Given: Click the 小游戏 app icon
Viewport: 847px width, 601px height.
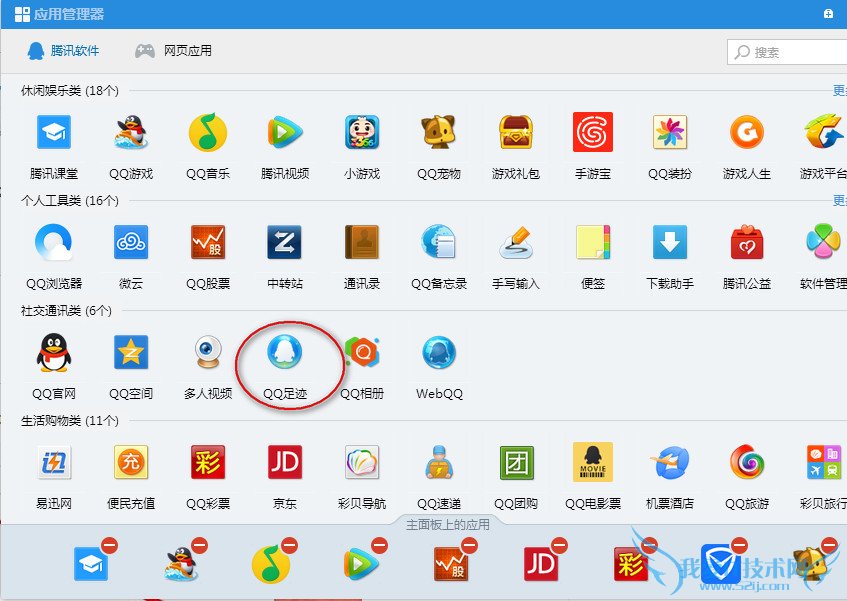Looking at the screenshot, I should click(x=362, y=132).
